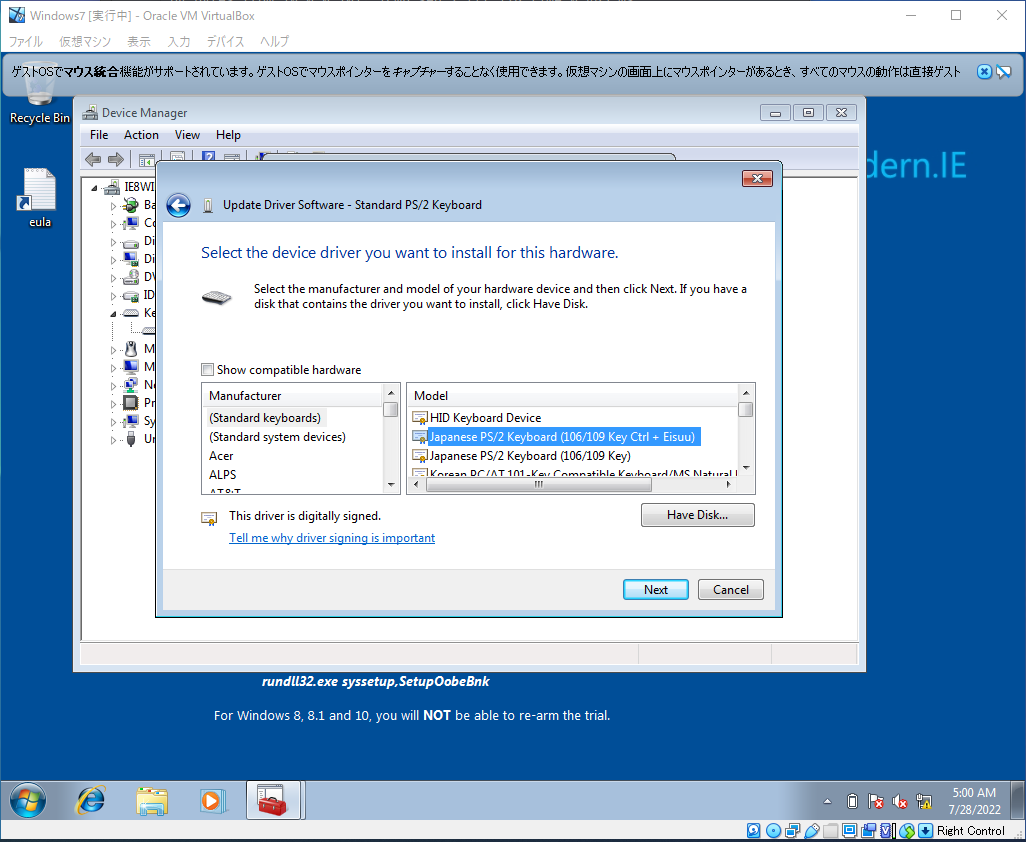Expand the DVD drives (DV) tree node
The image size is (1026, 842).
[x=113, y=277]
